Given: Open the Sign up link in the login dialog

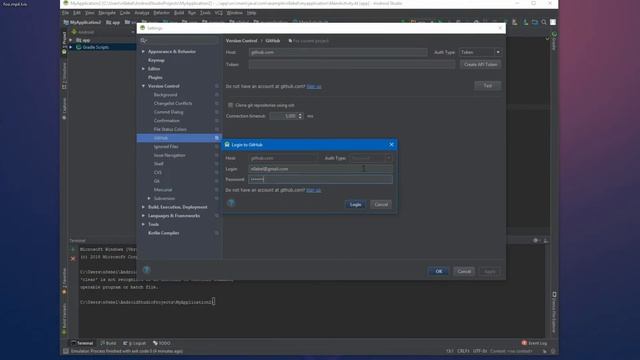Looking at the screenshot, I should tap(313, 190).
